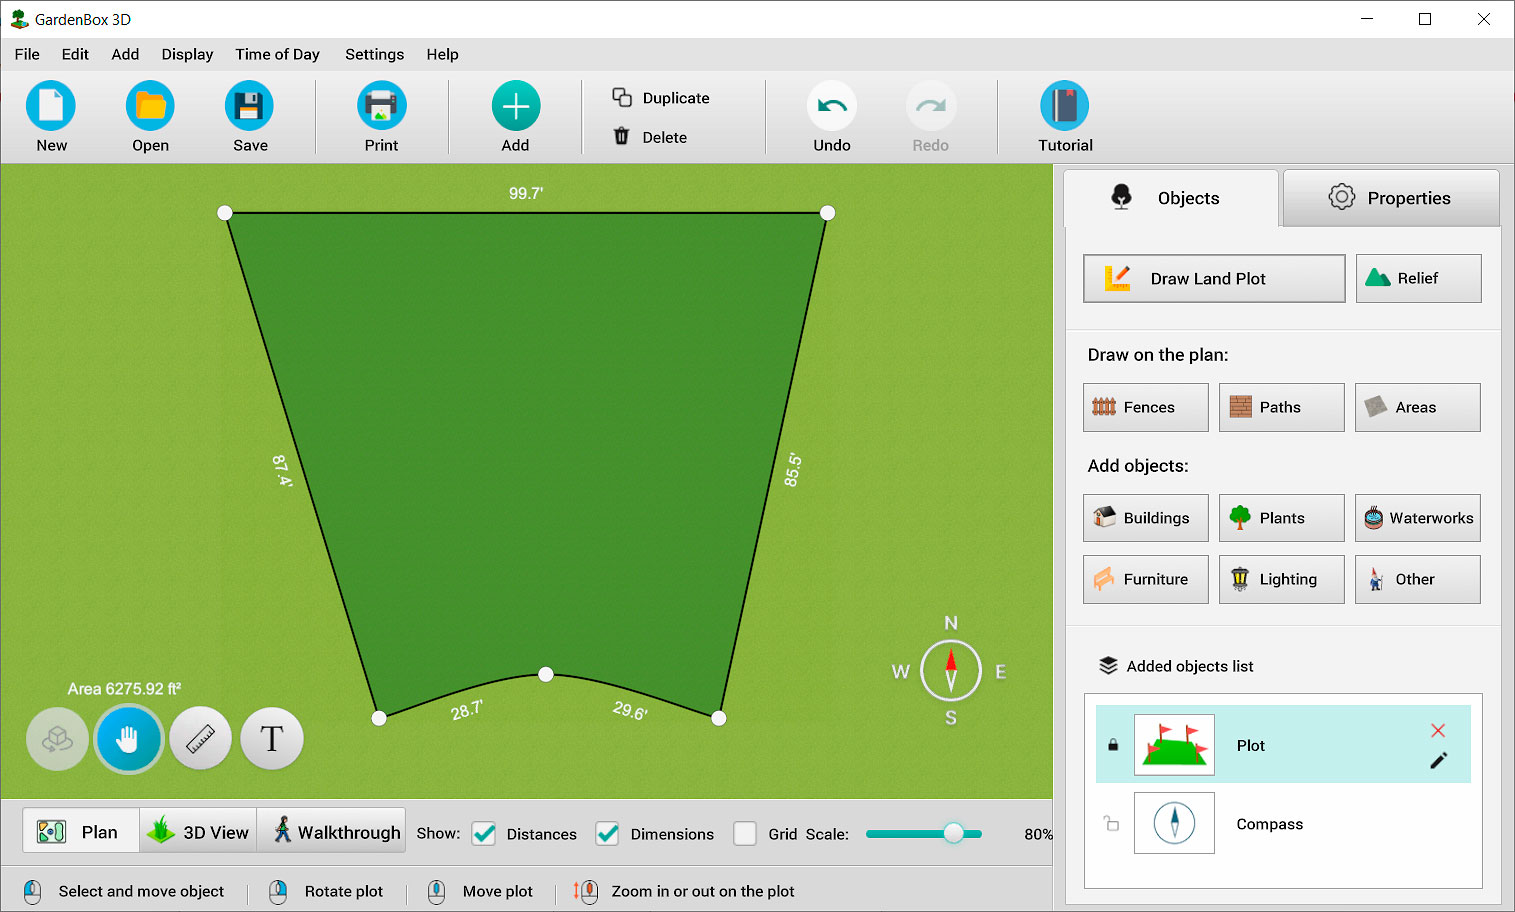
Task: Select the ruler measuring tool
Action: (x=201, y=739)
